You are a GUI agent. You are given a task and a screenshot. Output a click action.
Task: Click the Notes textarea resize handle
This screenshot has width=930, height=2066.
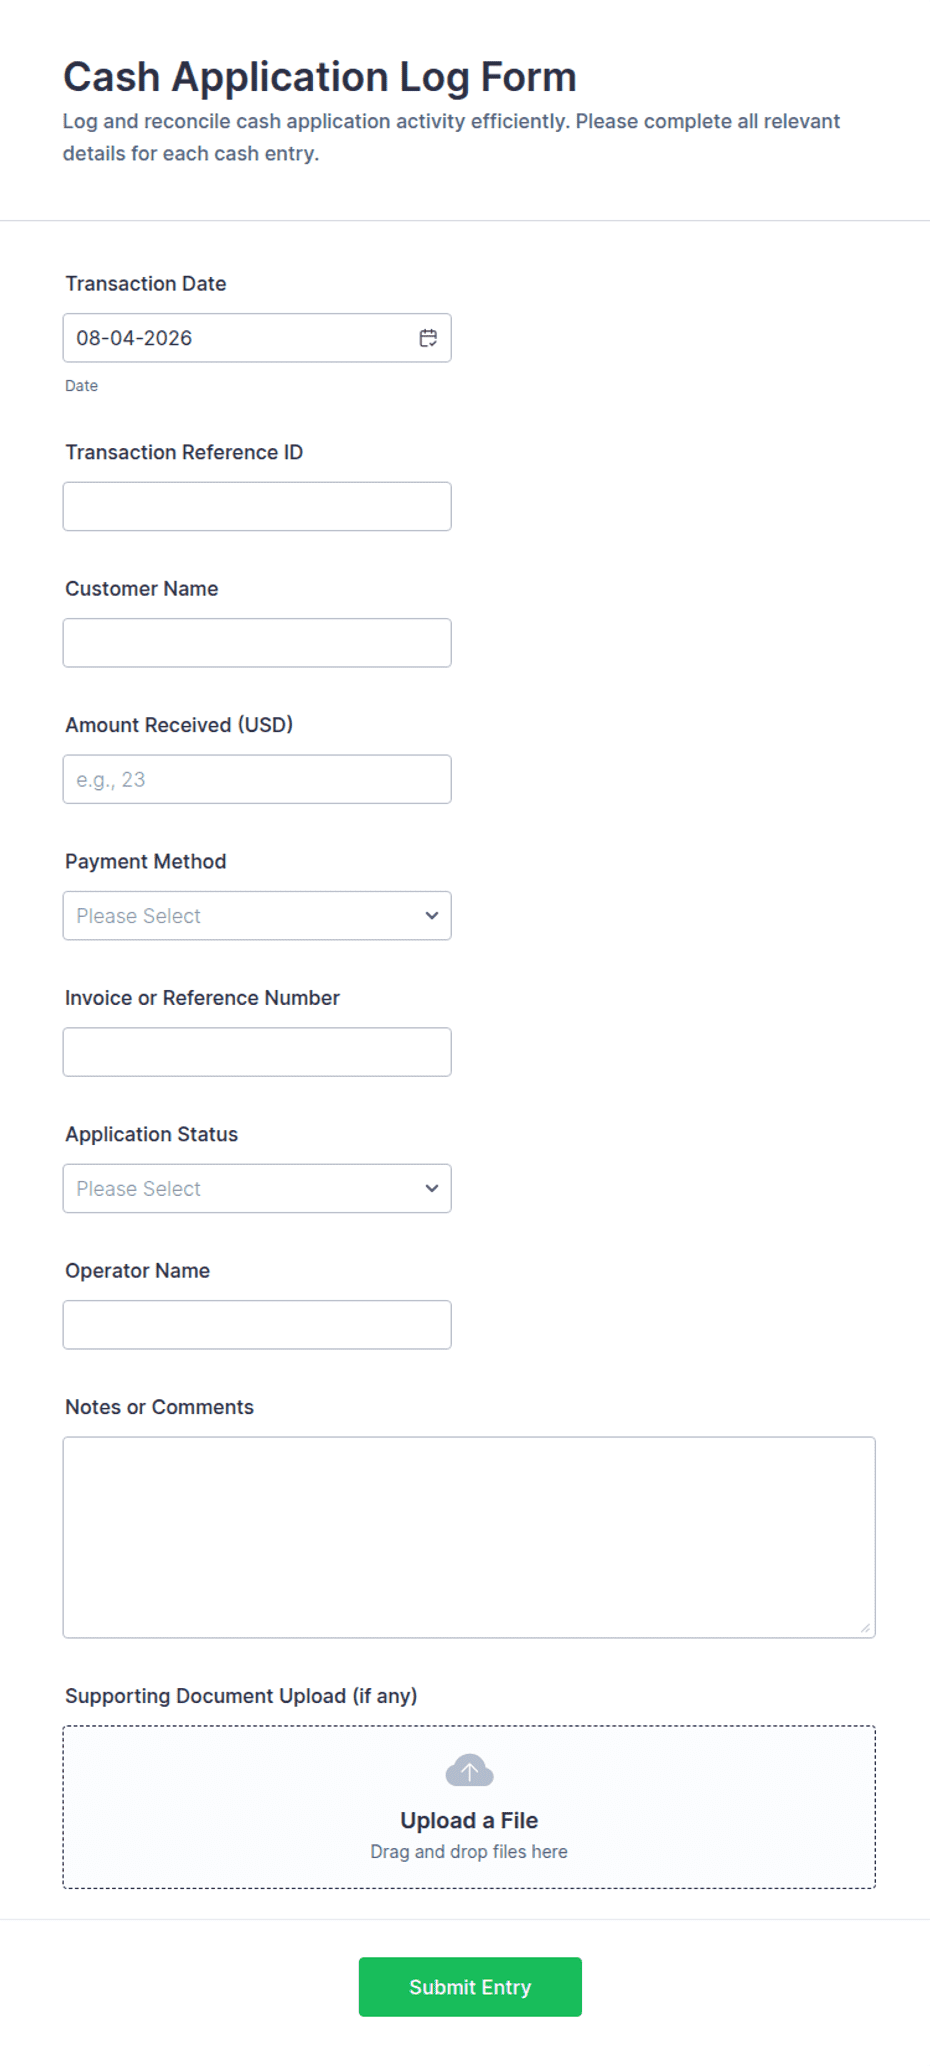click(x=865, y=1628)
